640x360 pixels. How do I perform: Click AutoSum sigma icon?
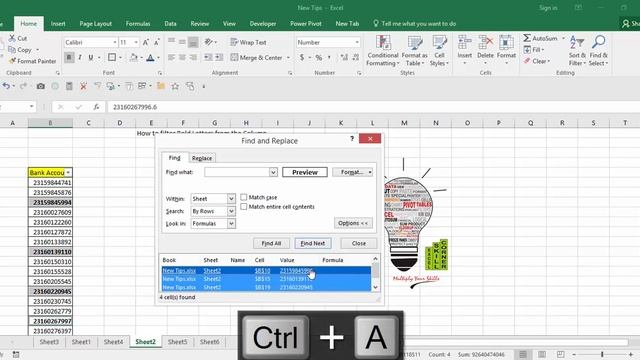pyautogui.click(x=527, y=38)
